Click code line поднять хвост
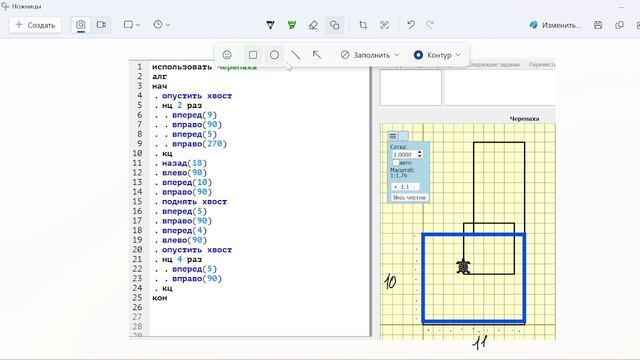 pos(194,202)
